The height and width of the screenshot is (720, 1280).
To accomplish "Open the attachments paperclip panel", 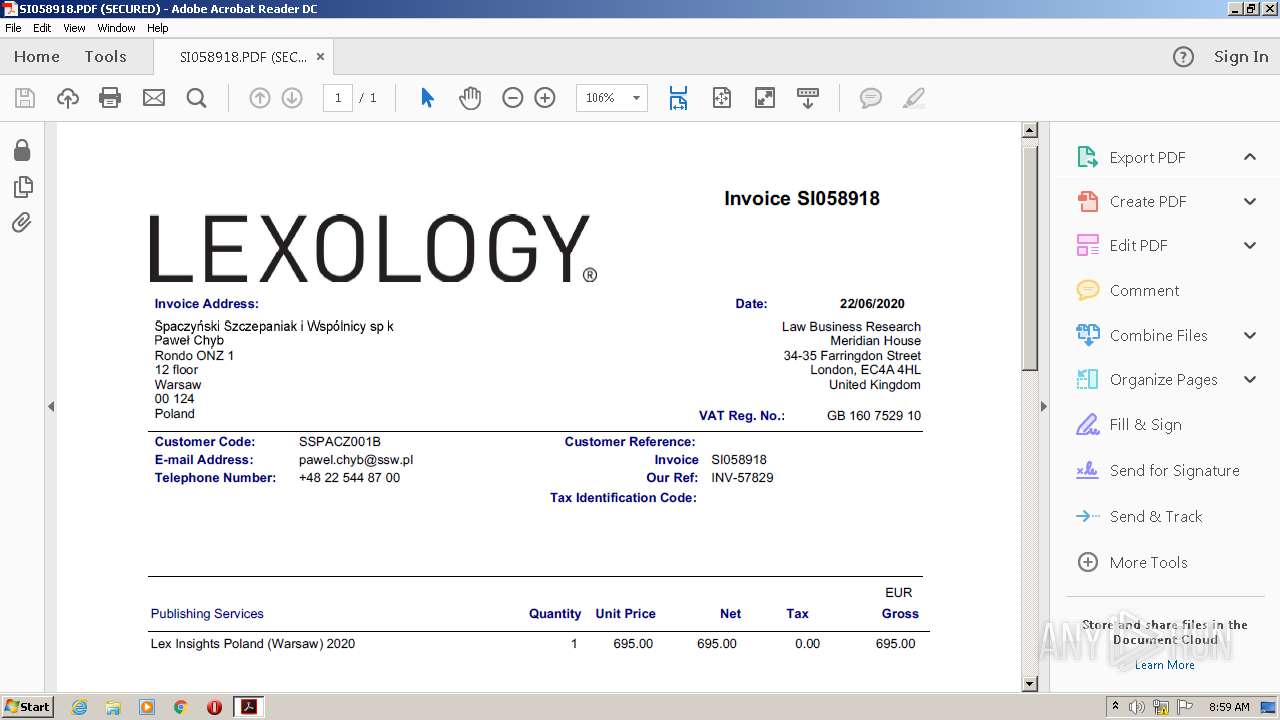I will [x=22, y=222].
